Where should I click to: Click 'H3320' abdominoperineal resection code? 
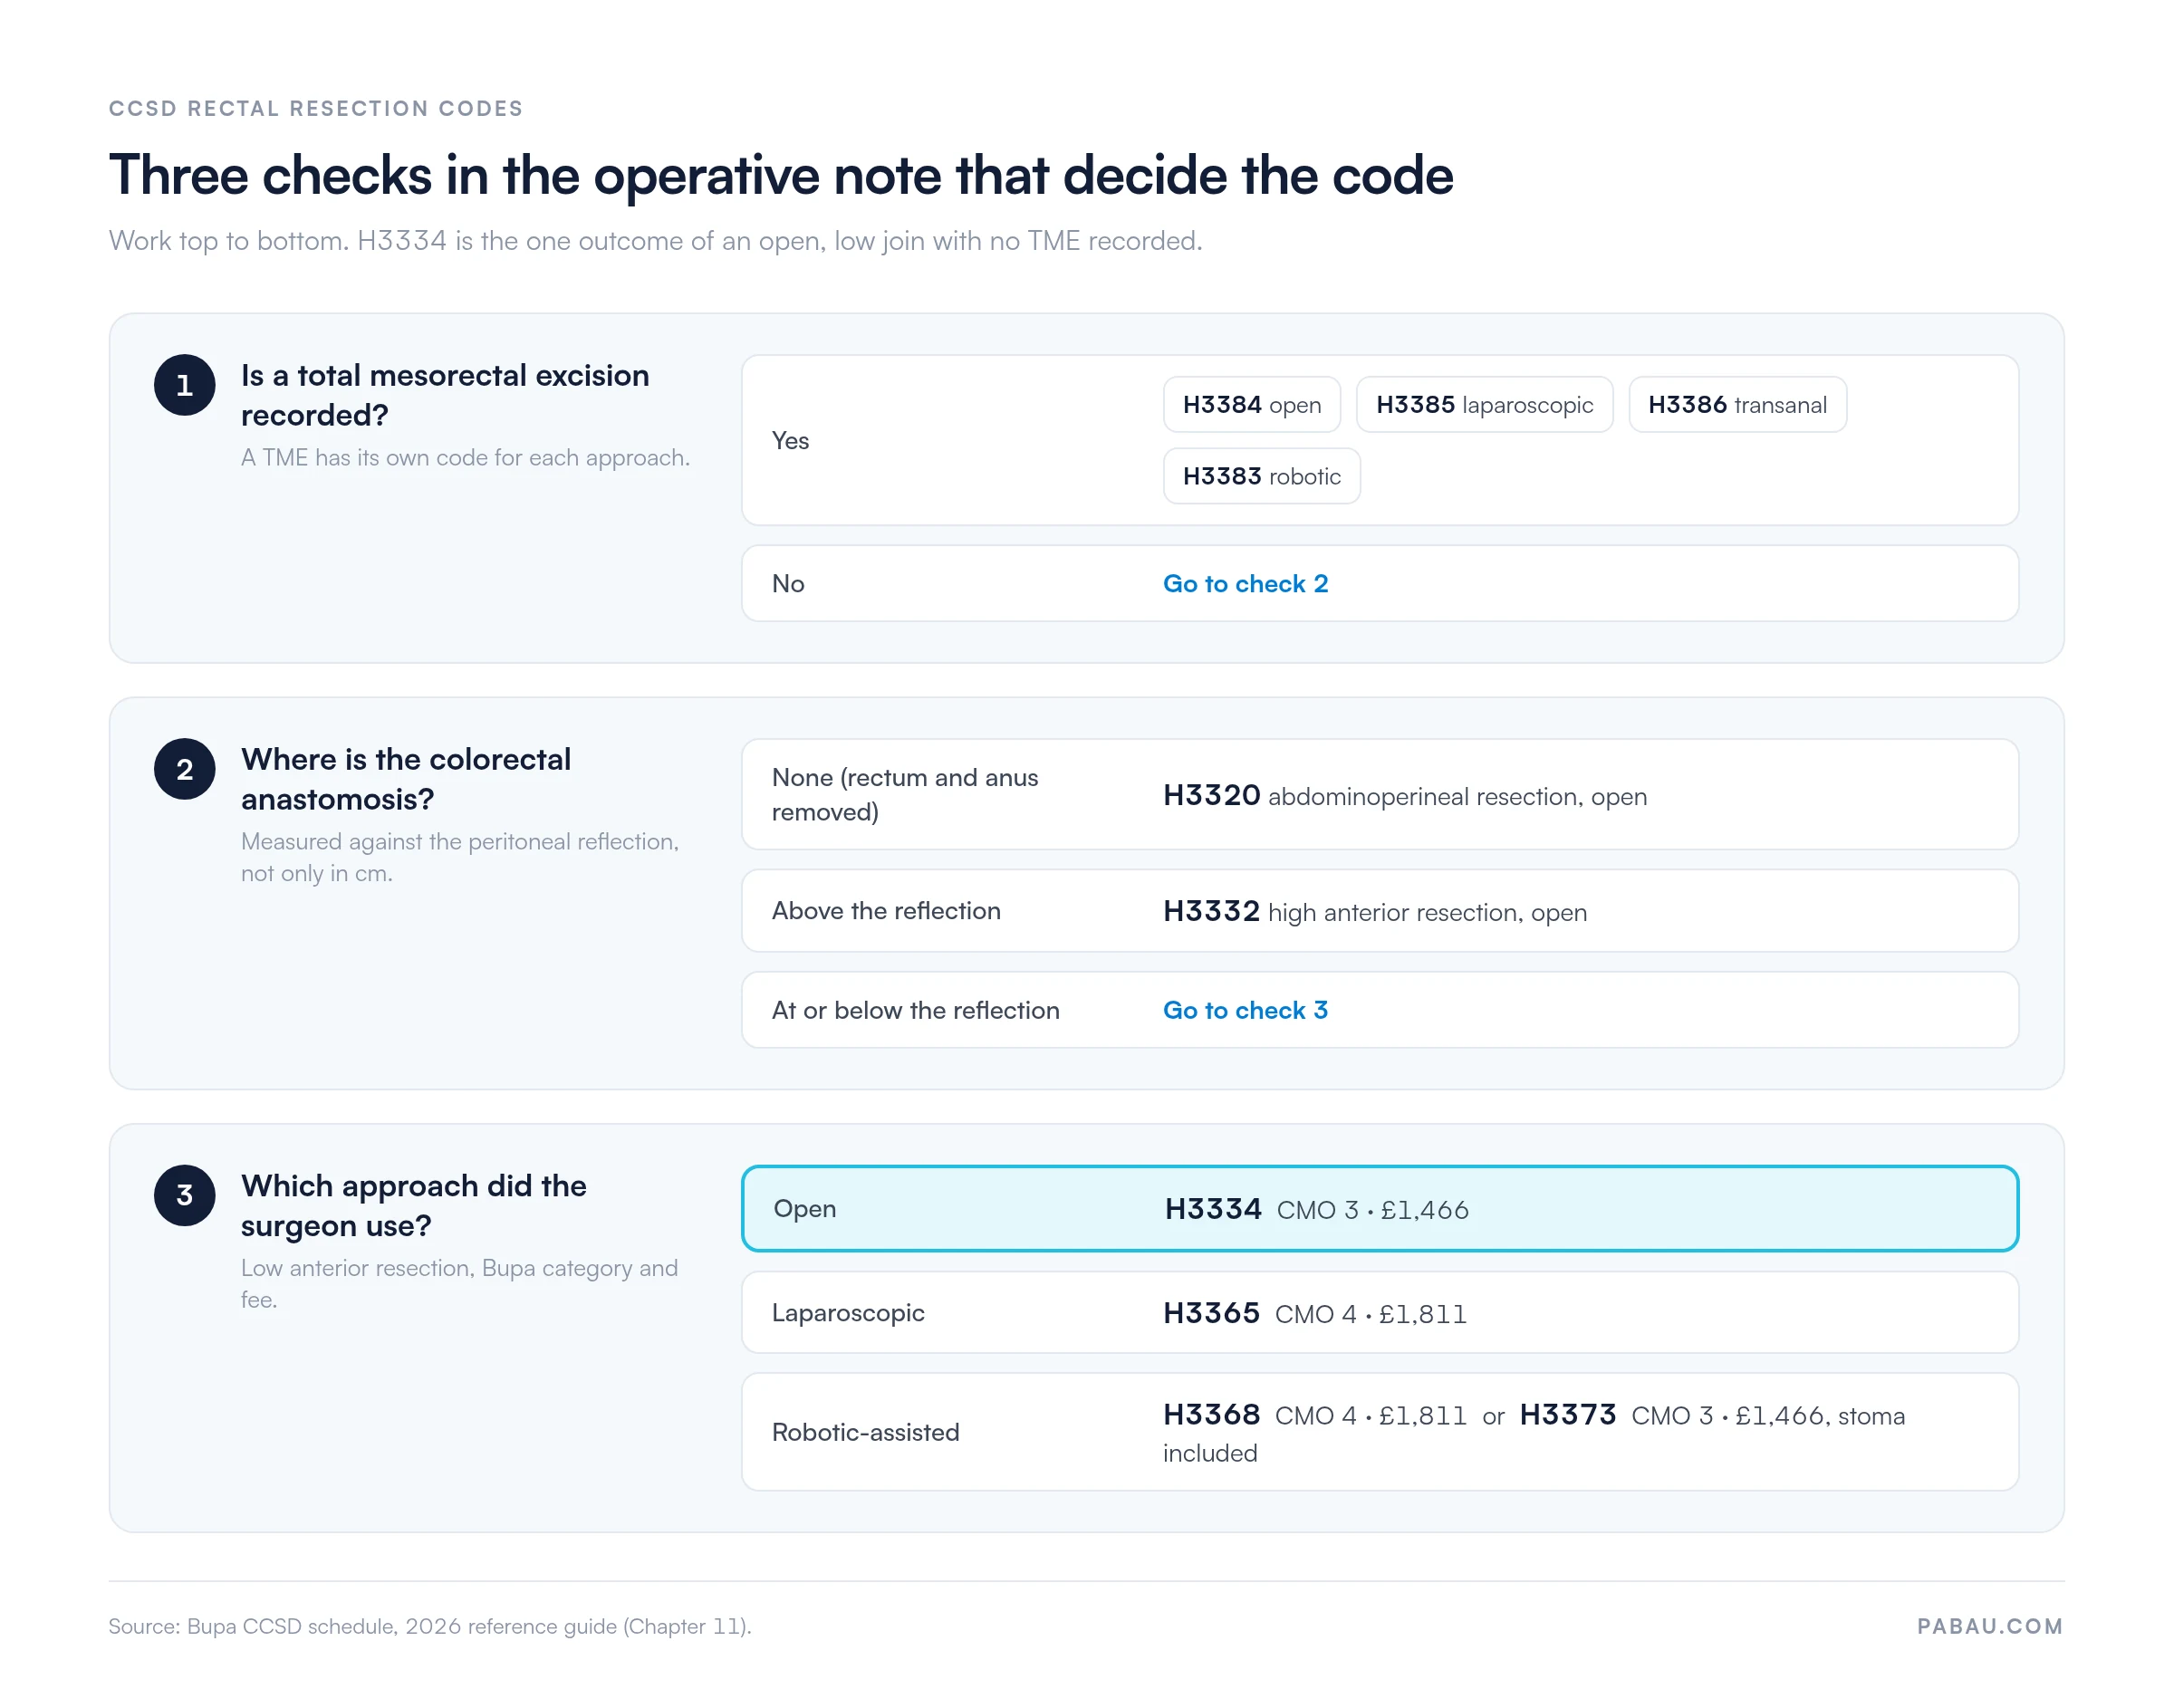pyautogui.click(x=1211, y=796)
